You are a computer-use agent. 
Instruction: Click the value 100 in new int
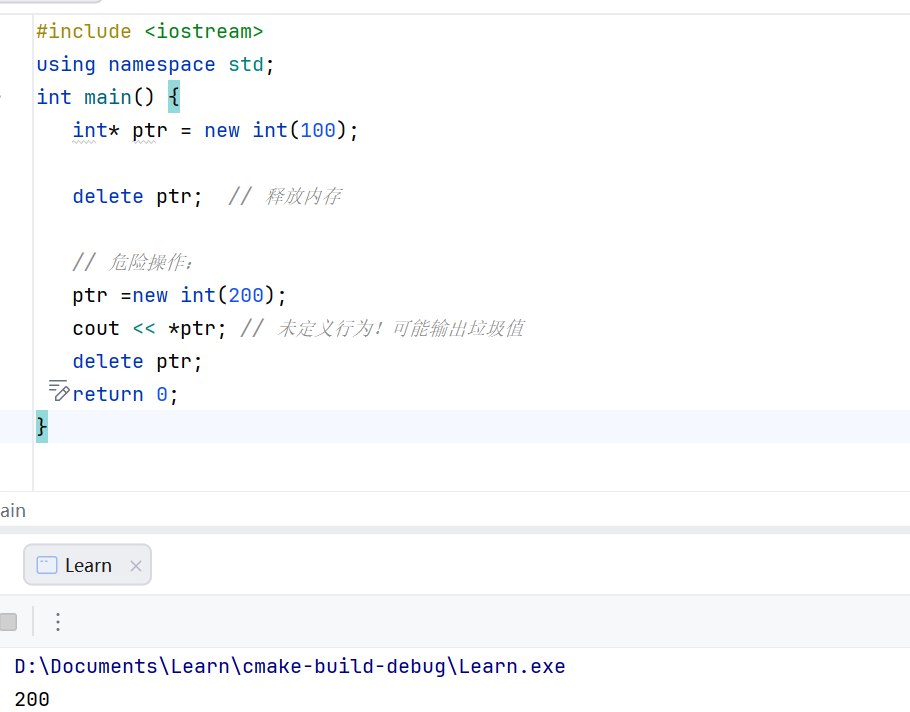tap(318, 130)
